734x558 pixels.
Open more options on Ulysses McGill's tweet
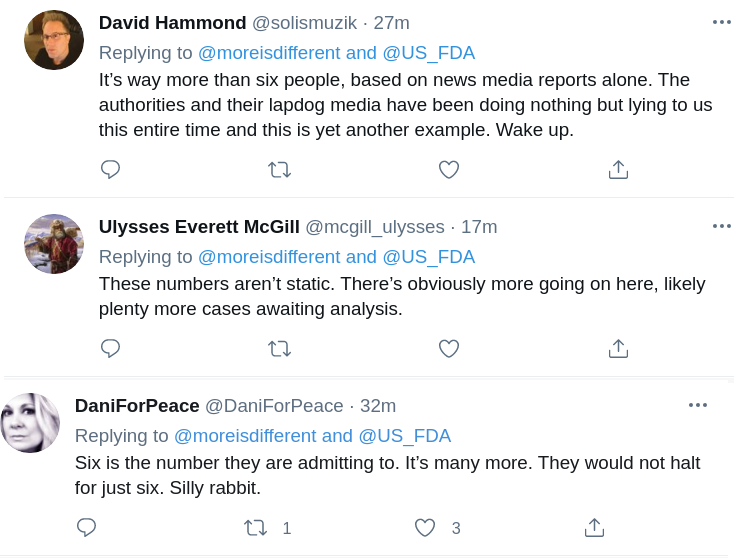point(721,226)
